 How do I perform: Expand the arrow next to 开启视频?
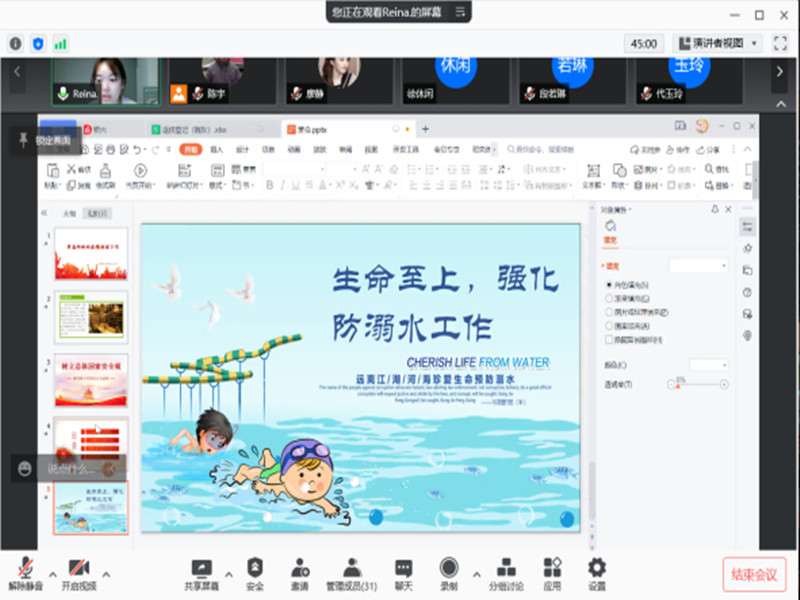coord(107,574)
